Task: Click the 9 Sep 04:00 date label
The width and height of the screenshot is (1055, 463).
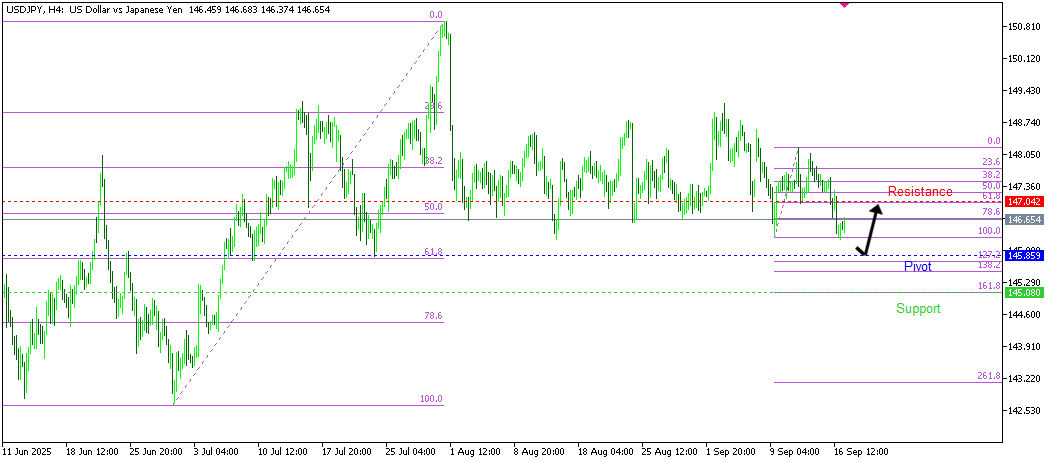Action: coord(796,451)
